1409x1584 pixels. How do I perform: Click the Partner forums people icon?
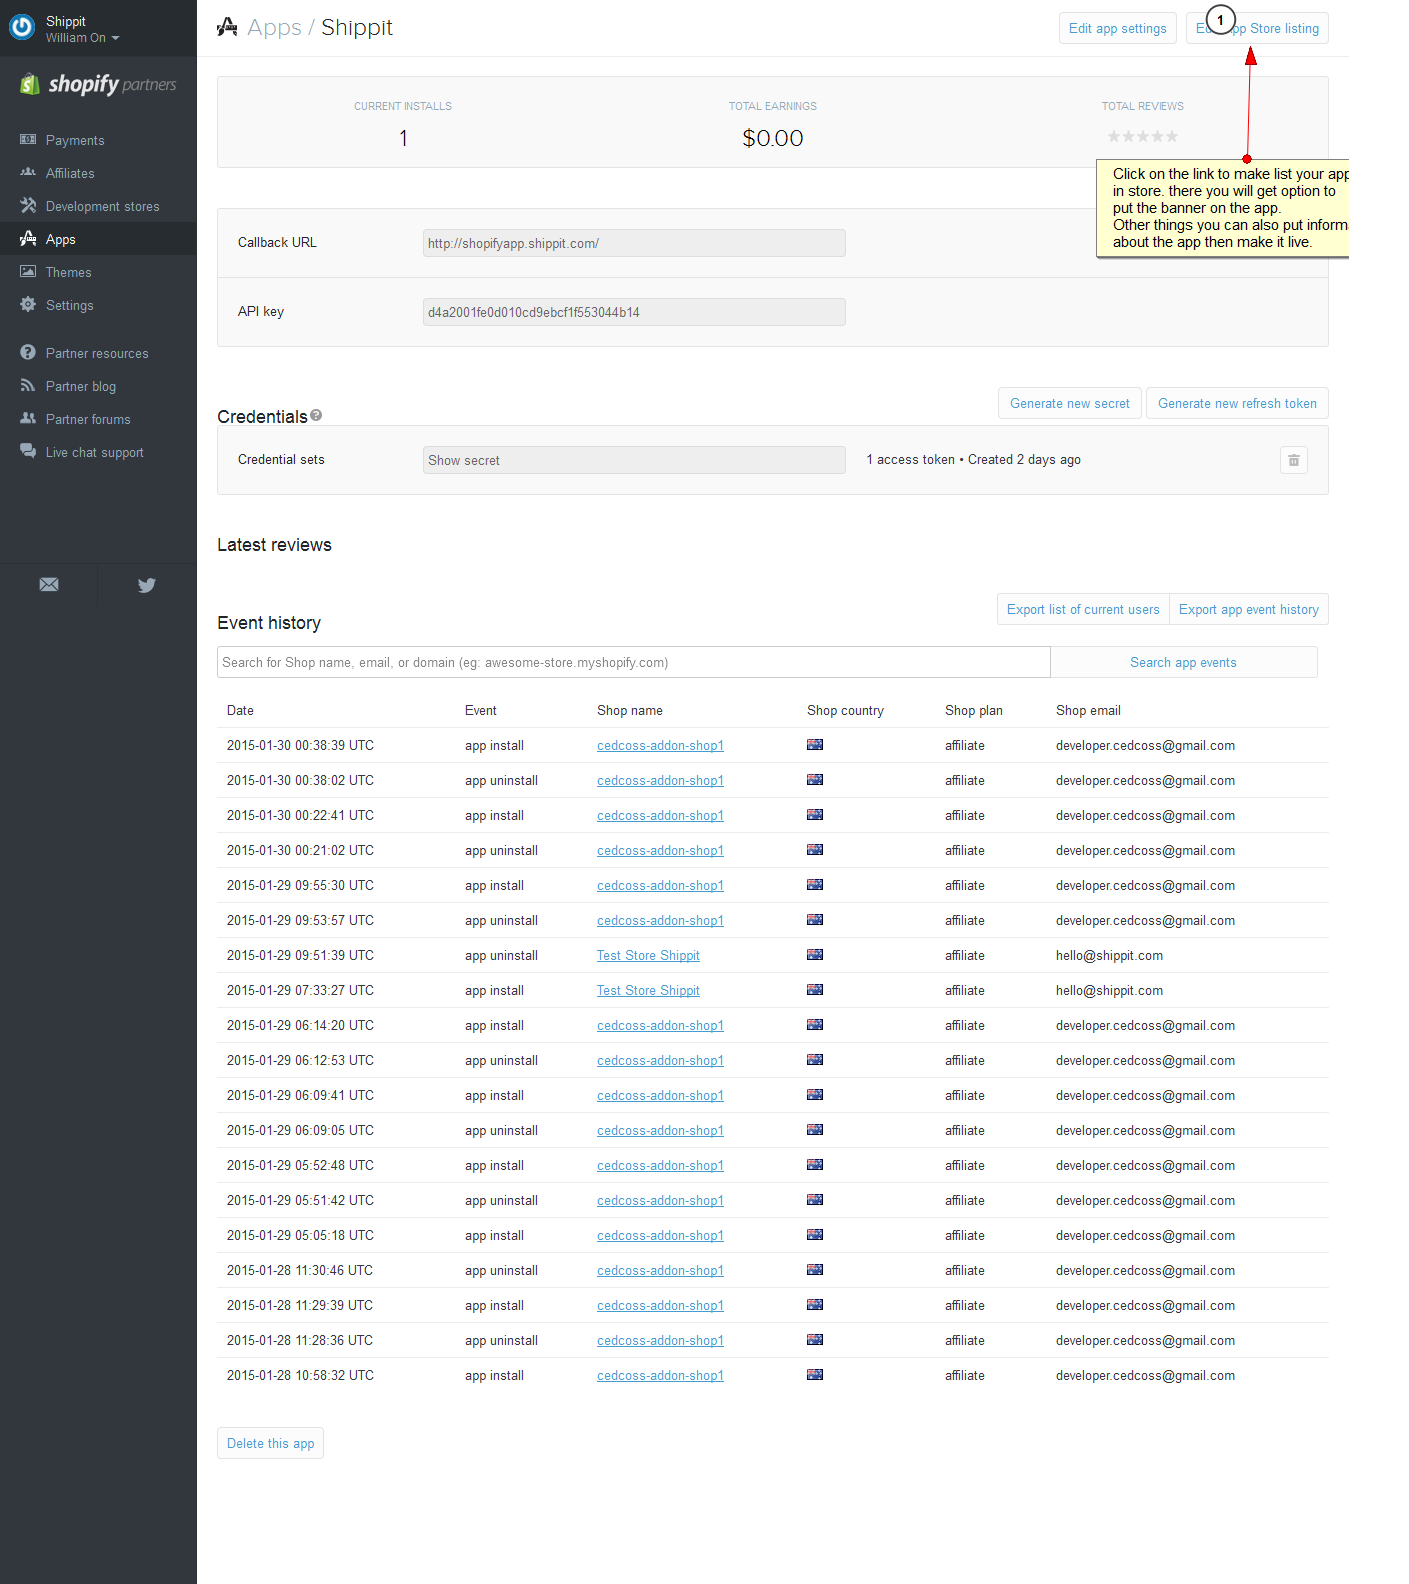[28, 419]
